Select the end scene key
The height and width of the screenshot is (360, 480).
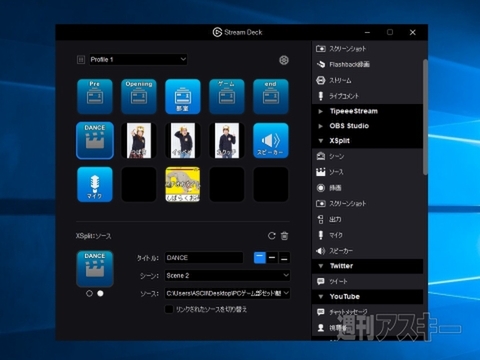pos(271,97)
